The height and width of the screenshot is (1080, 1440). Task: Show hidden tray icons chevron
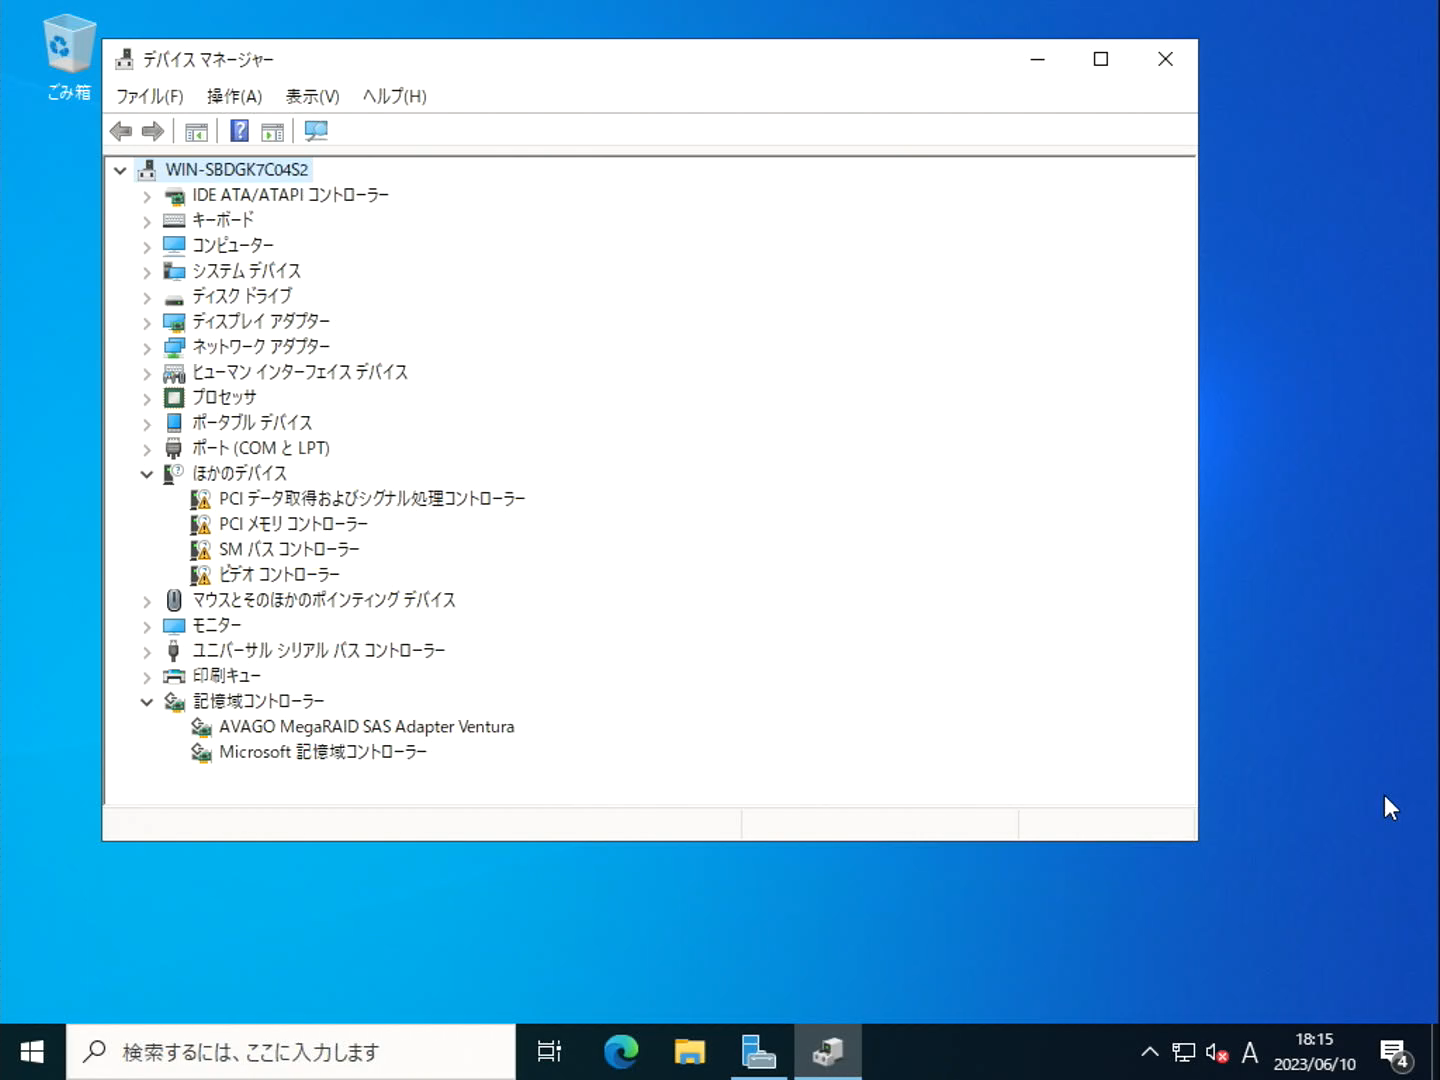coord(1150,1052)
